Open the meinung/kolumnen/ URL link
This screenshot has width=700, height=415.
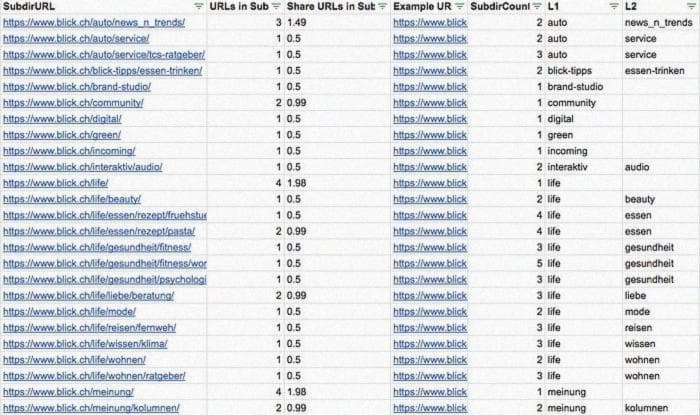click(x=91, y=408)
